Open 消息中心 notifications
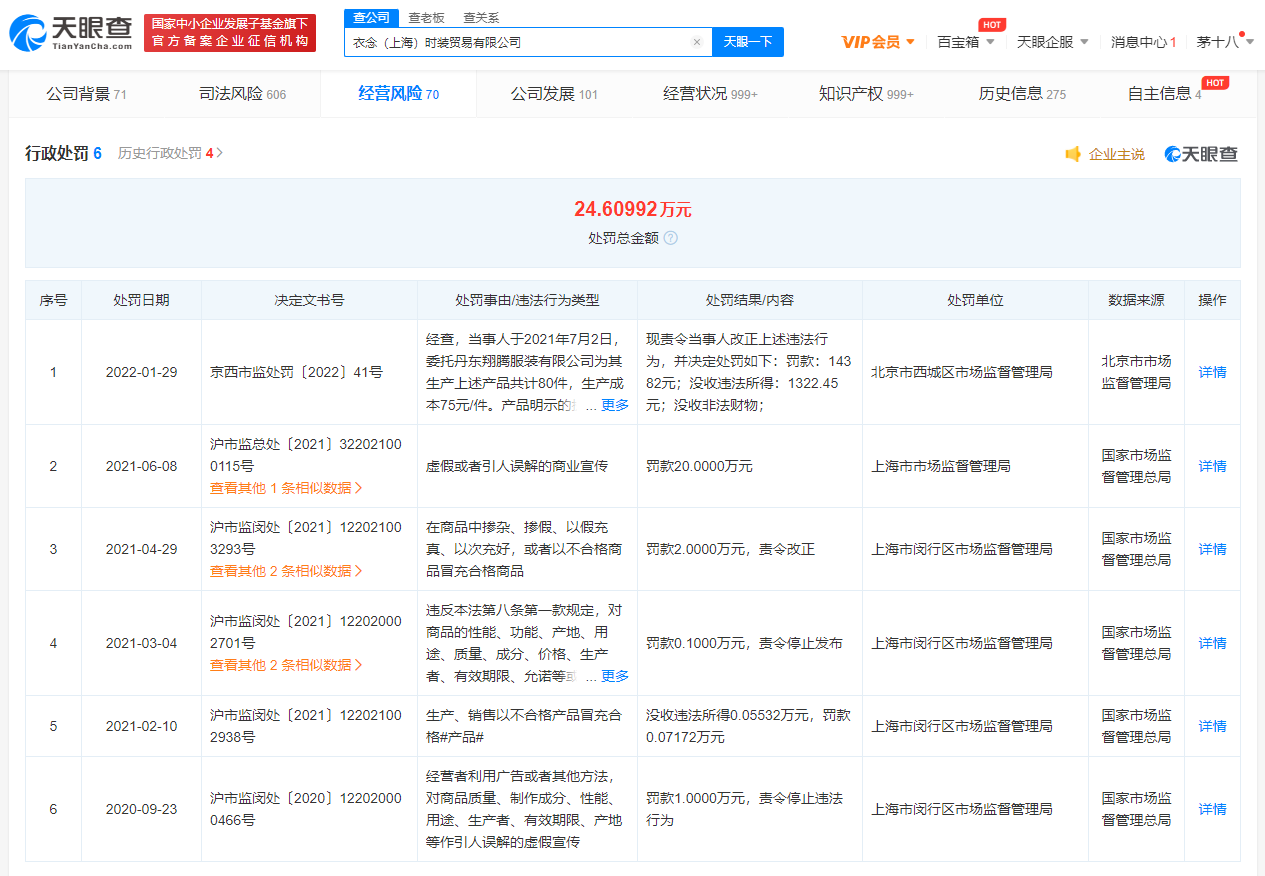The height and width of the screenshot is (876, 1265). [x=1143, y=42]
